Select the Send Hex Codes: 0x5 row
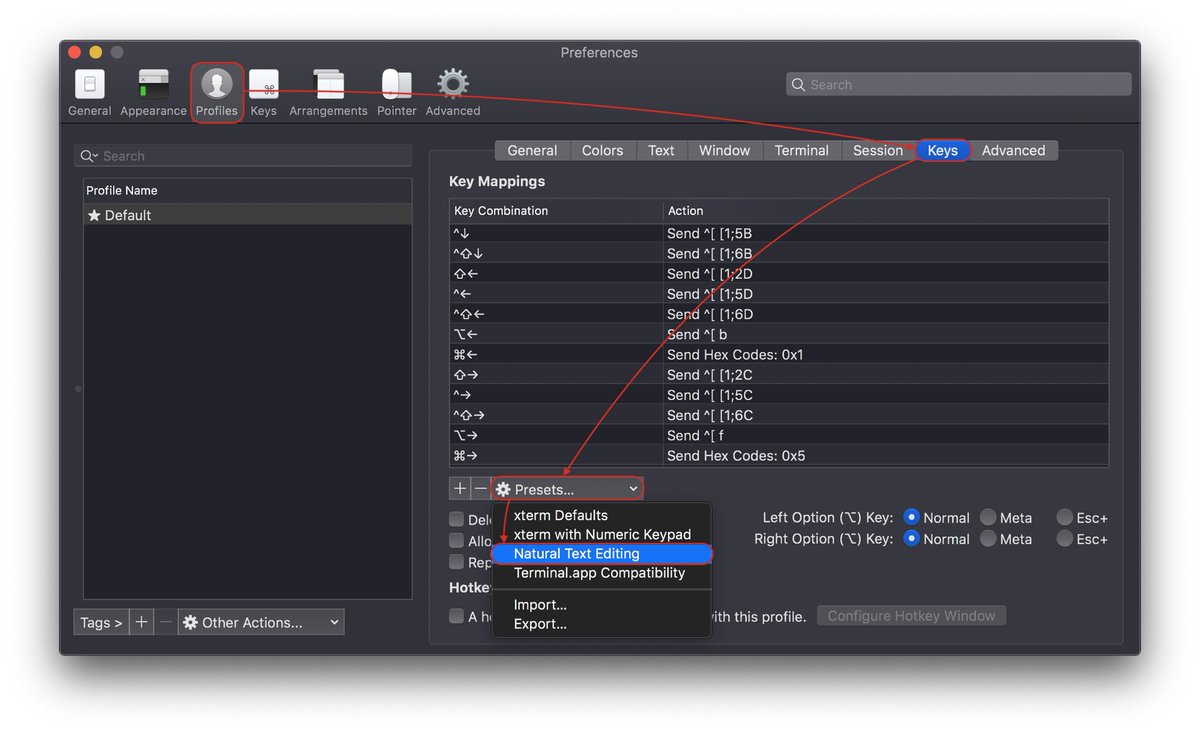 (779, 455)
